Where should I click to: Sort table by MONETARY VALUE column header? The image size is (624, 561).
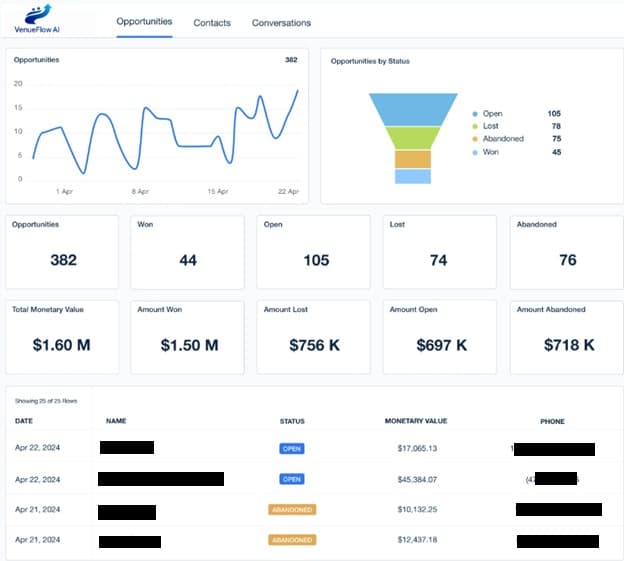tap(416, 421)
